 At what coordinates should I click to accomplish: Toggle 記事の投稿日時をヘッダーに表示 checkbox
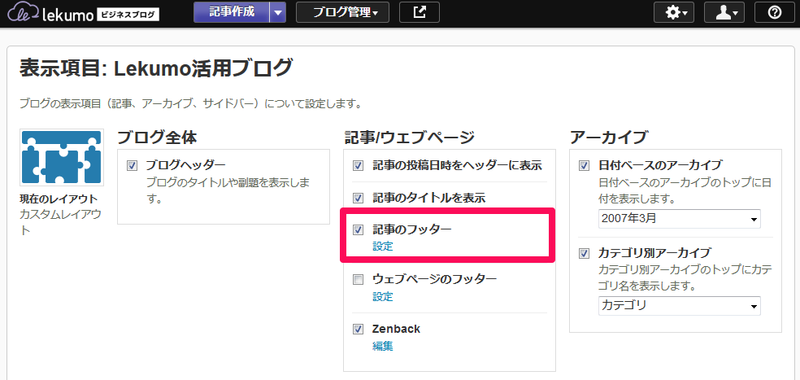pos(359,165)
